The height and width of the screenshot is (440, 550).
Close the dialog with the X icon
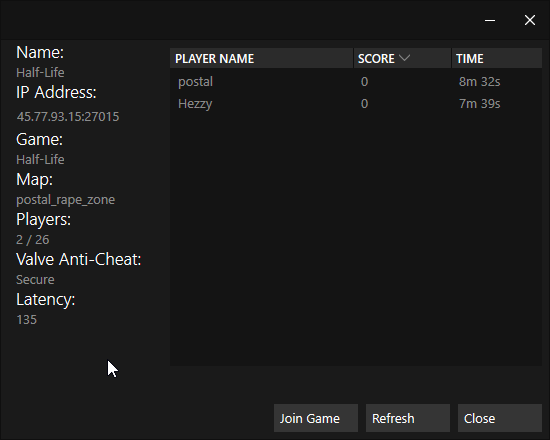(x=530, y=20)
